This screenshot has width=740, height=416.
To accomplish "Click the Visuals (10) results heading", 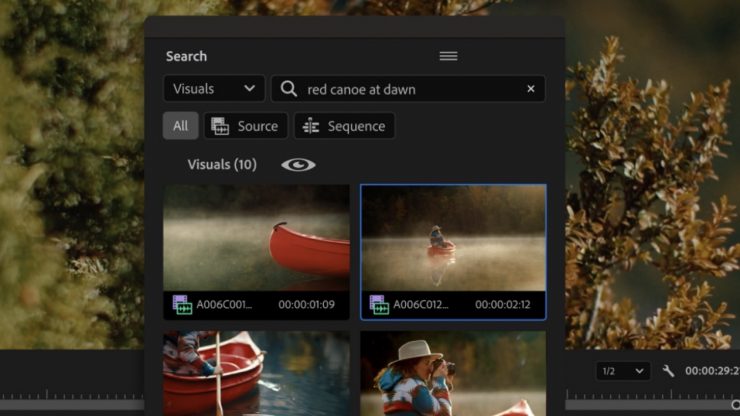I will [x=222, y=165].
